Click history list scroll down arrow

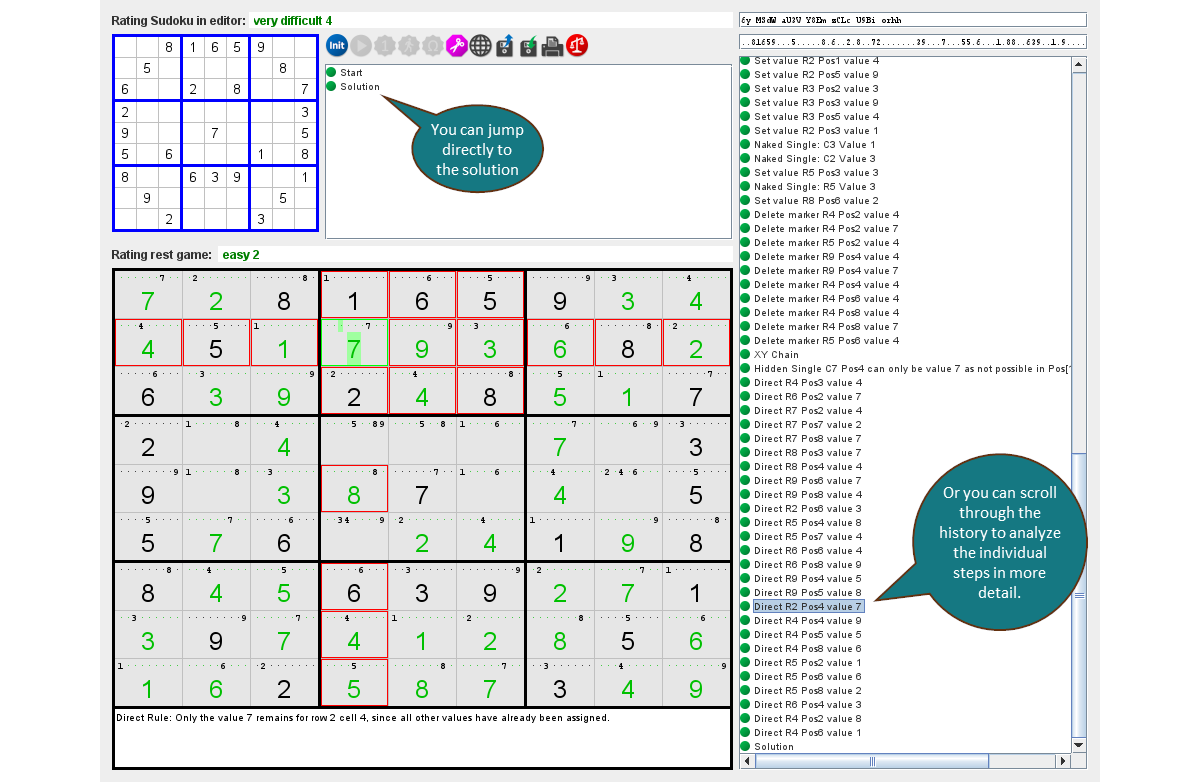click(1079, 745)
